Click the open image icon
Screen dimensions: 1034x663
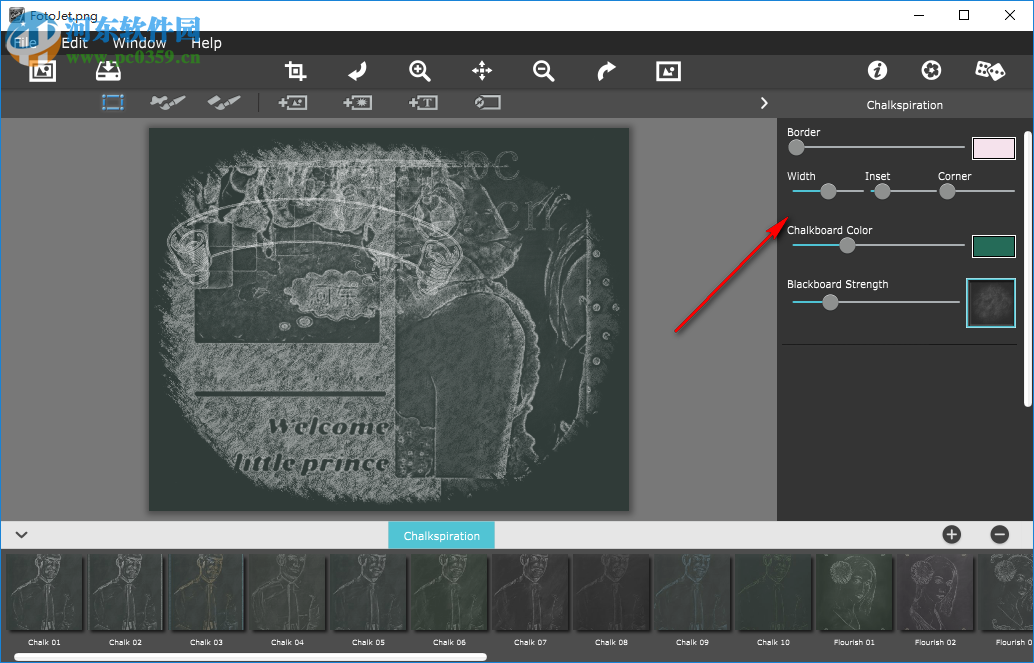(42, 71)
